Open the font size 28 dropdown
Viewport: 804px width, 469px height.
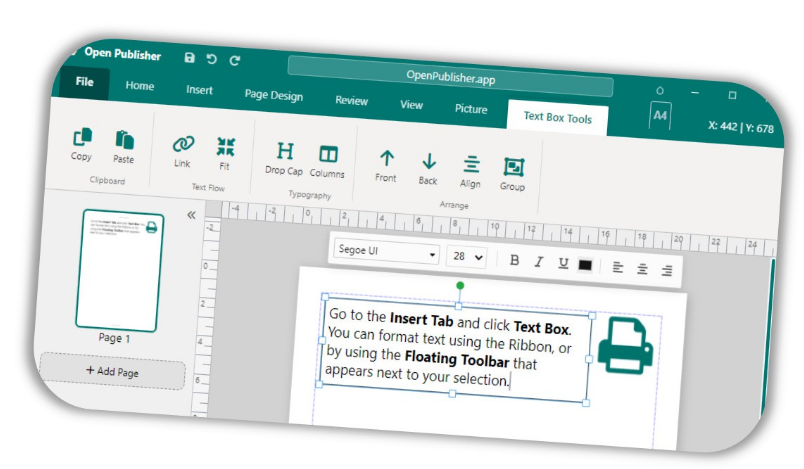[x=467, y=256]
